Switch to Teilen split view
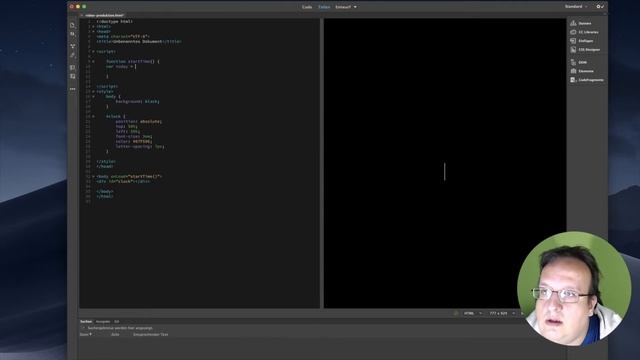The height and width of the screenshot is (360, 640). [324, 7]
